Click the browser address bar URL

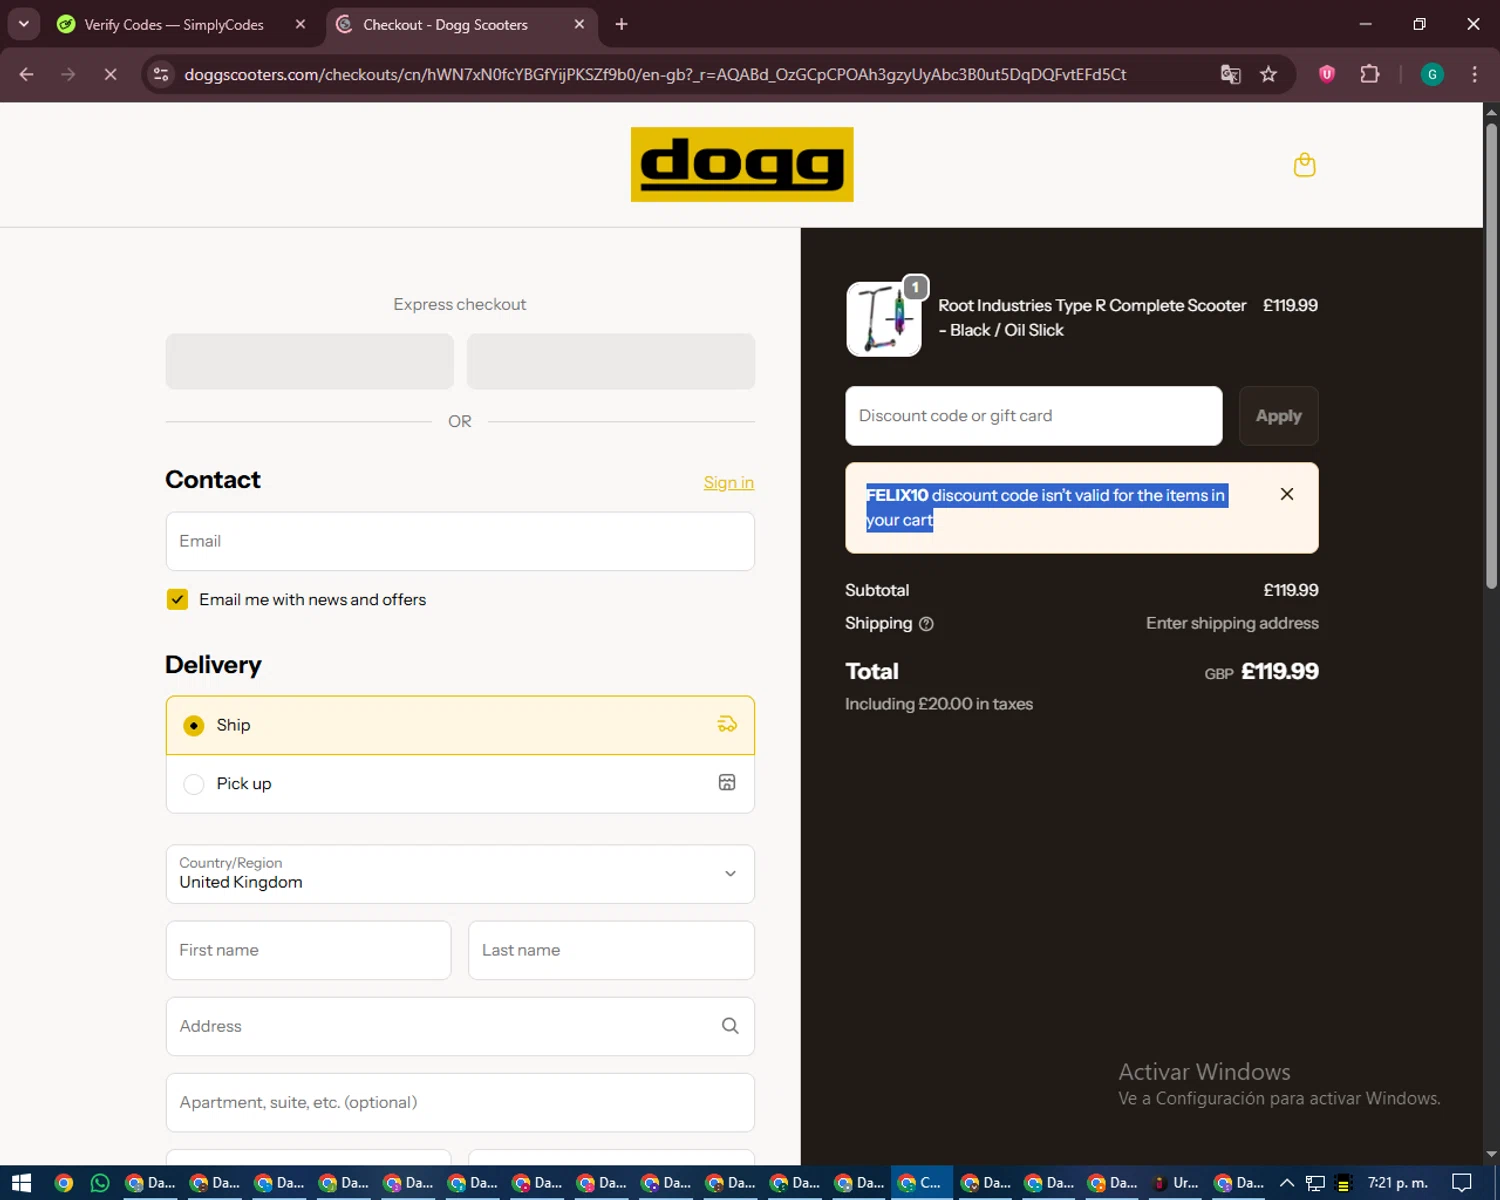(655, 74)
